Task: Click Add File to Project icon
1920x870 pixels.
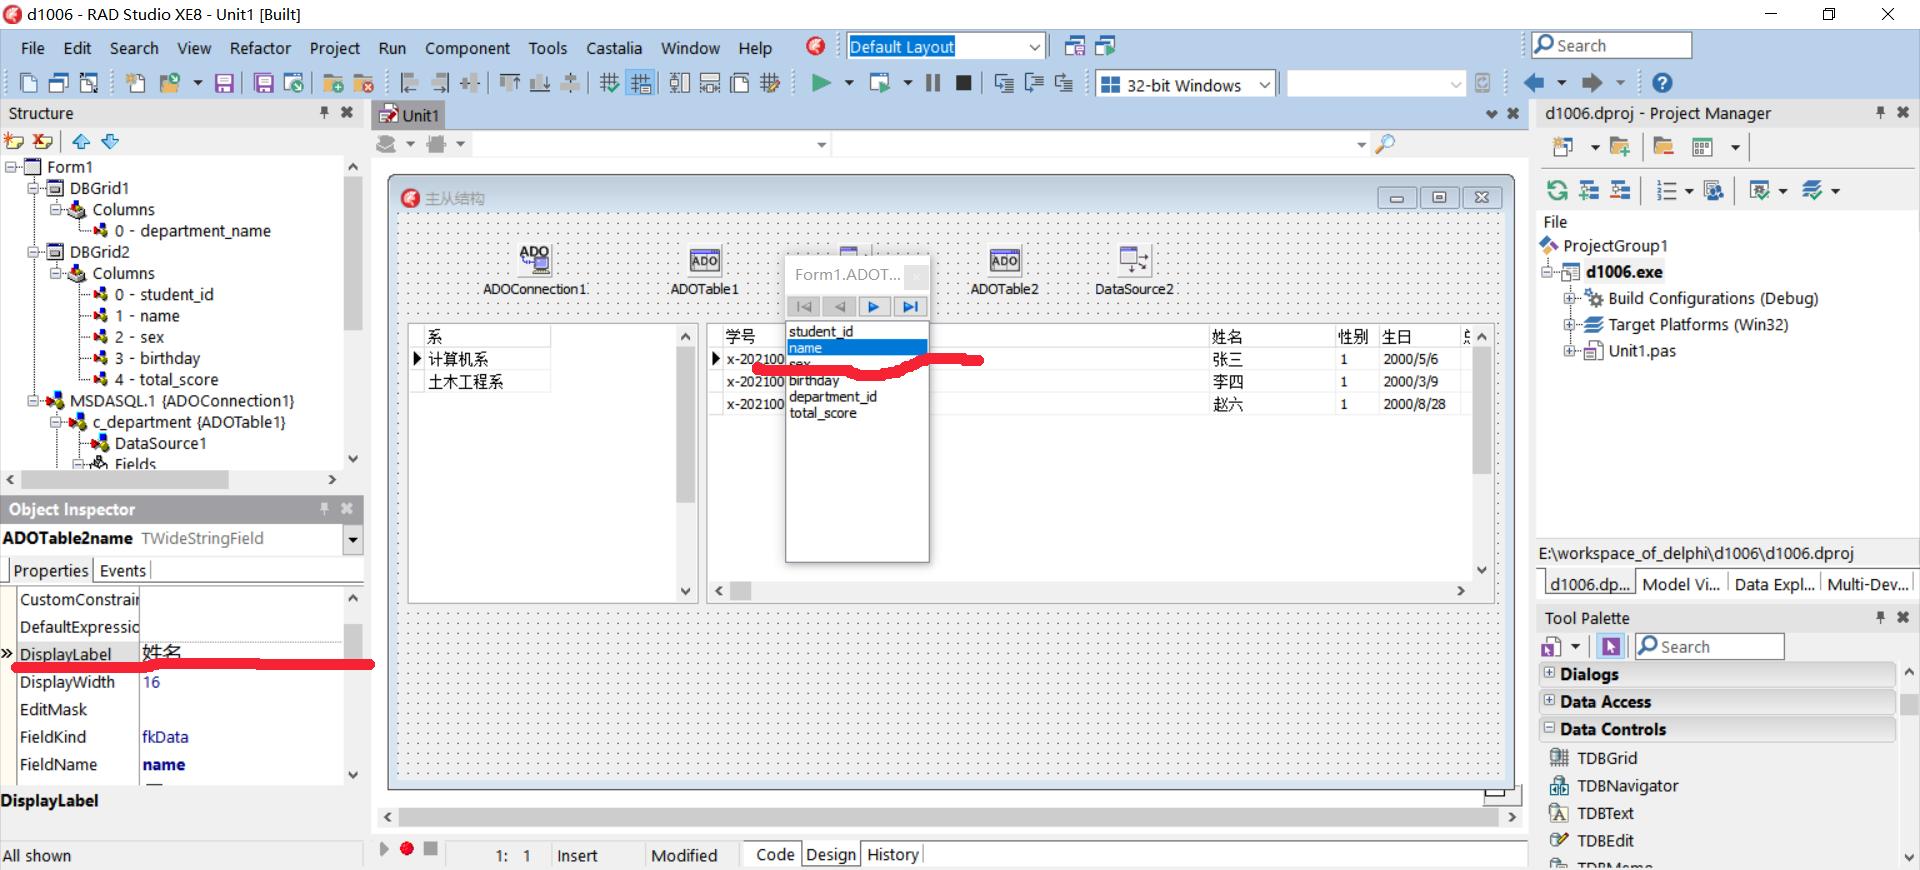Action: point(333,84)
